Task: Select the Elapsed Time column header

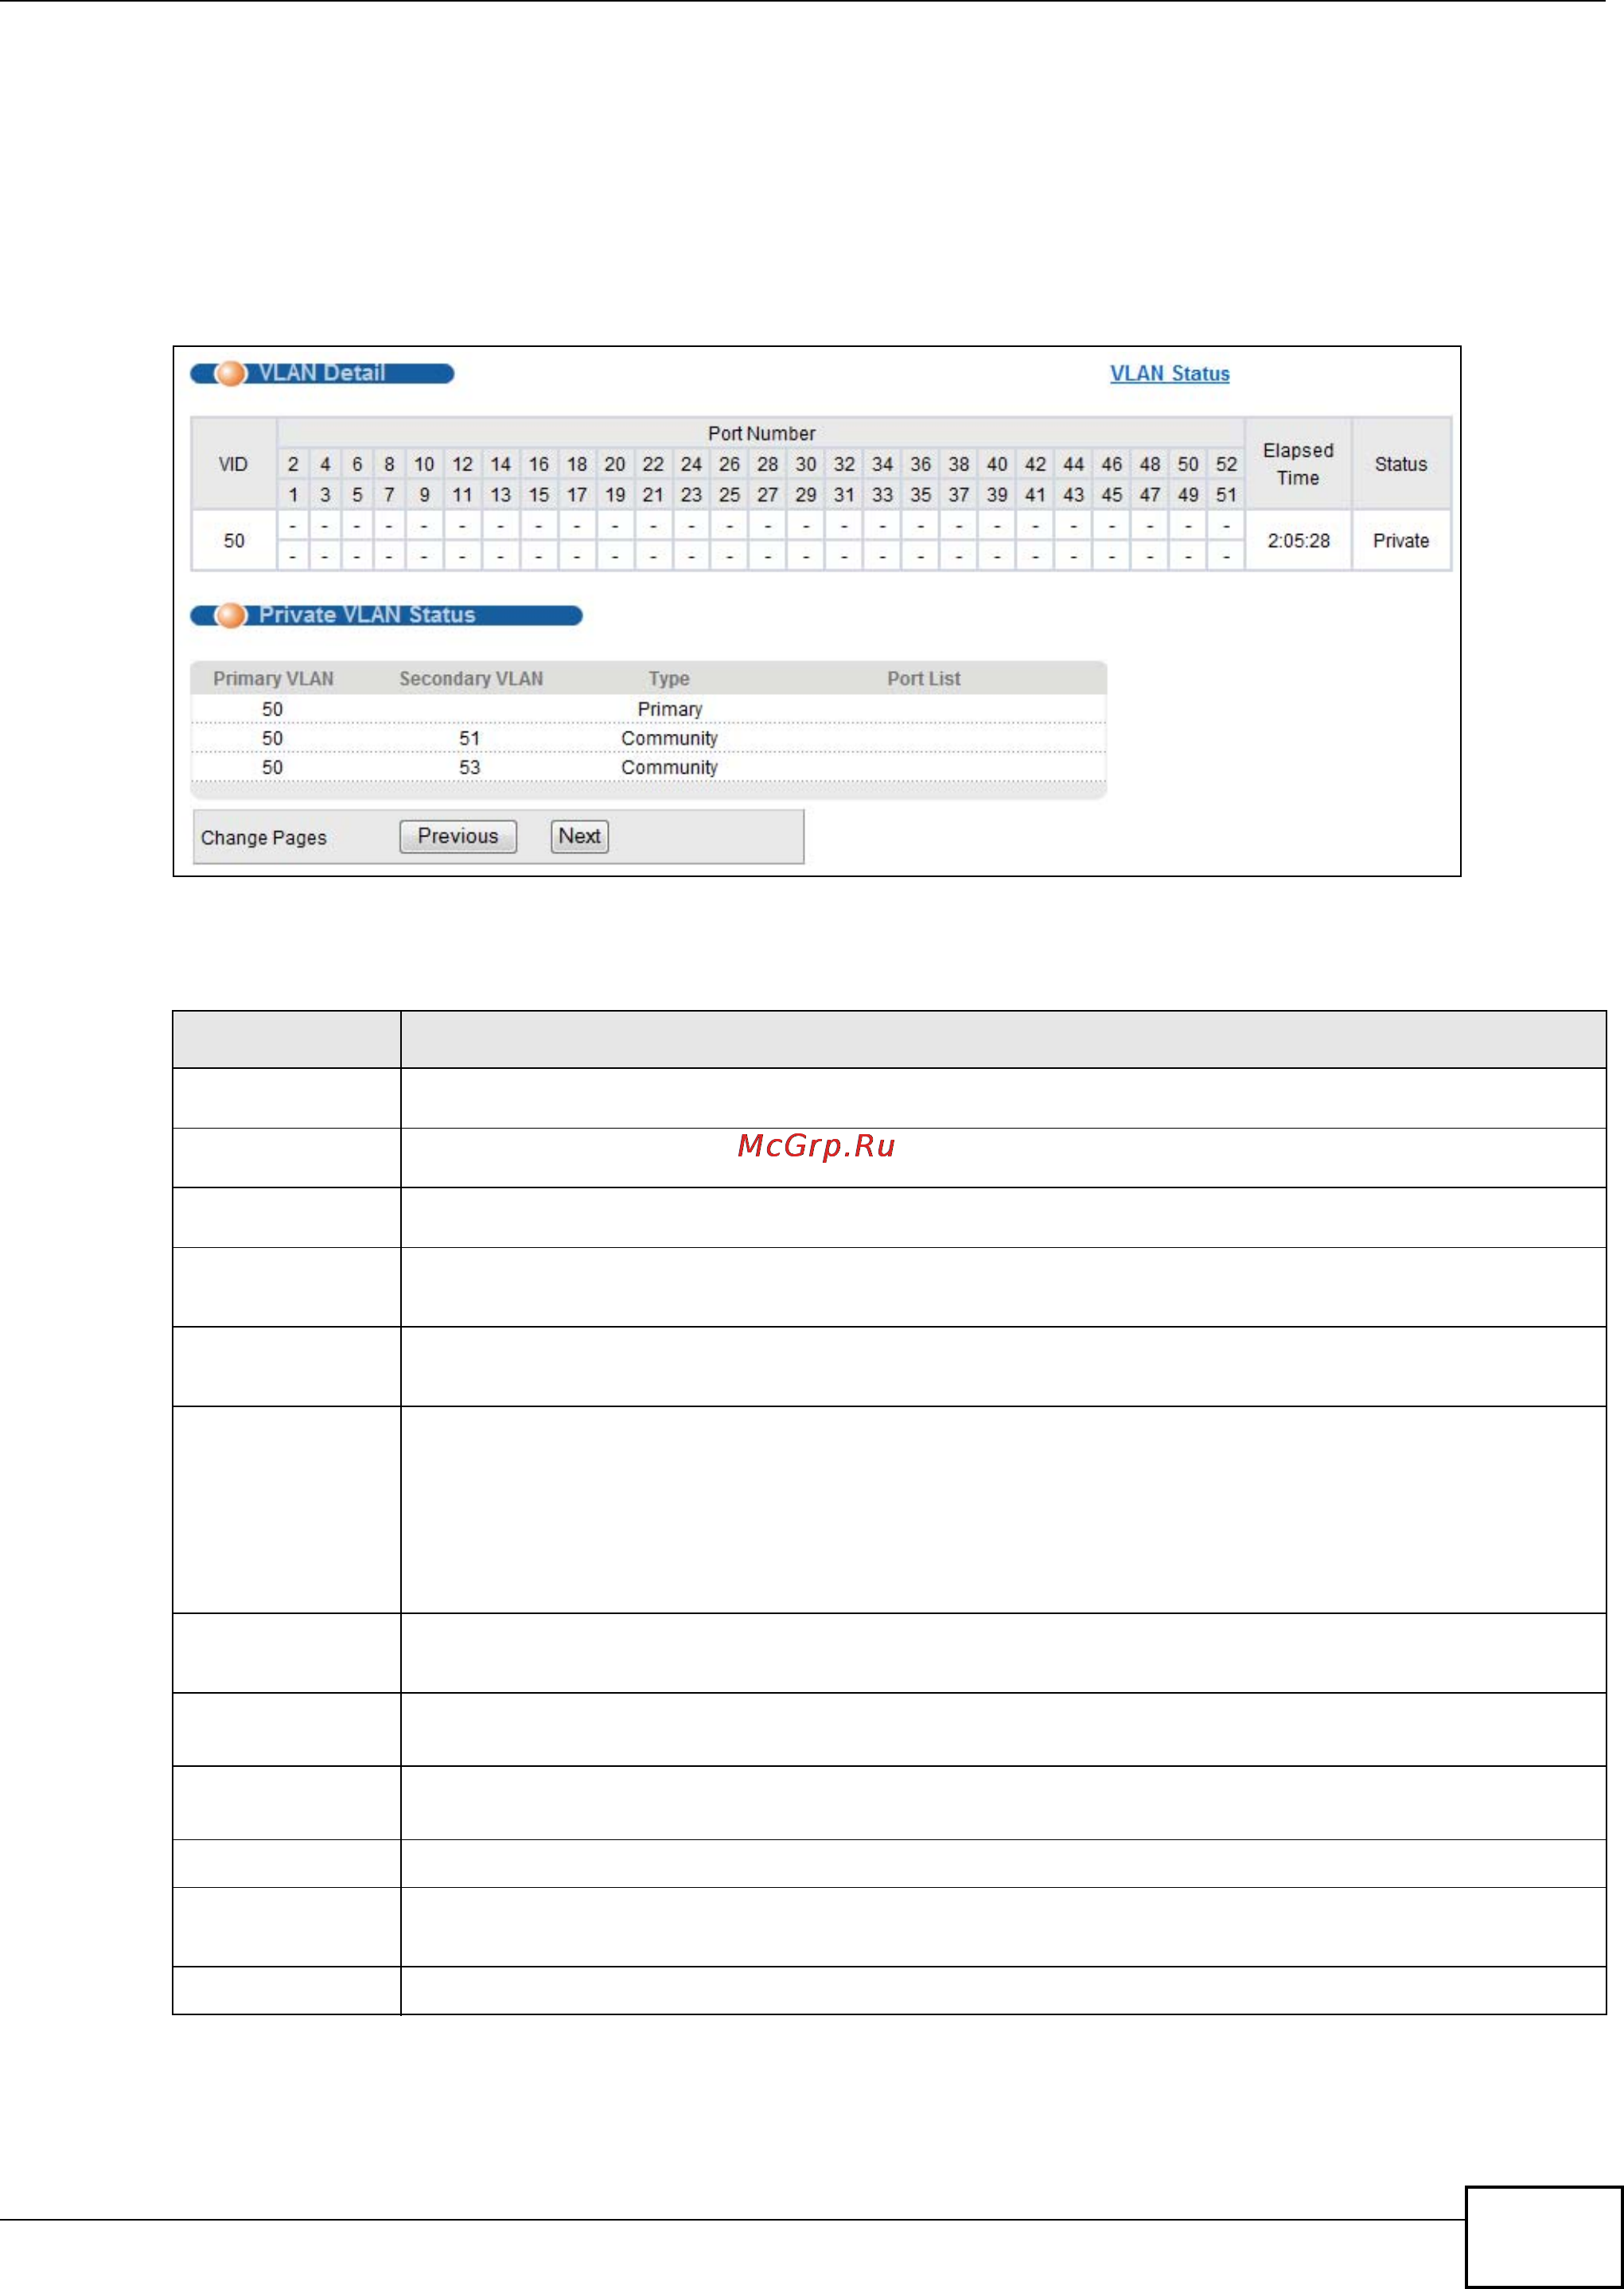Action: pos(1298,464)
